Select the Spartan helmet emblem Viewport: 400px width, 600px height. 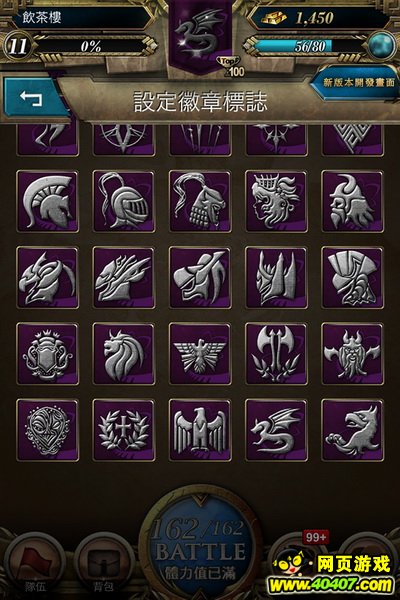(47, 201)
